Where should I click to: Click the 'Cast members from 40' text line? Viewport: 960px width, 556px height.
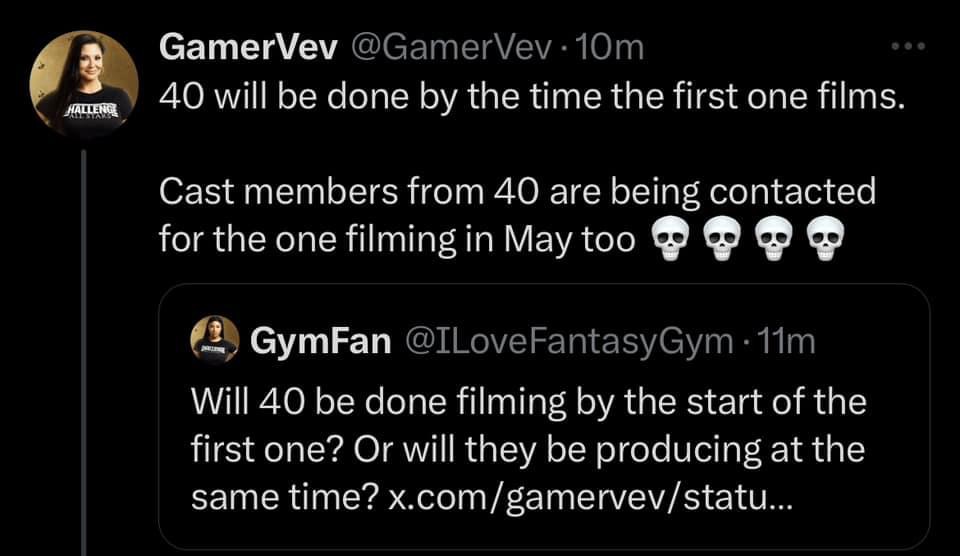click(517, 192)
